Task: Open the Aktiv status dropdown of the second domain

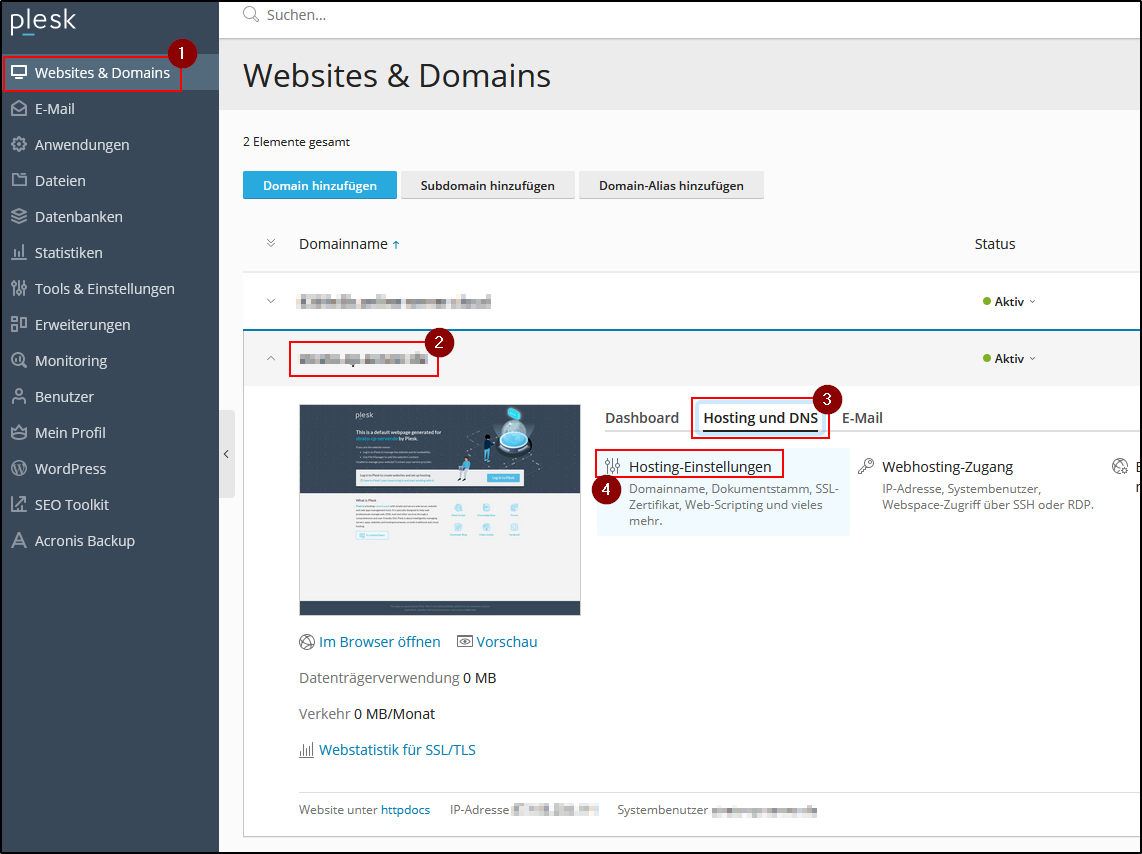Action: point(1008,356)
